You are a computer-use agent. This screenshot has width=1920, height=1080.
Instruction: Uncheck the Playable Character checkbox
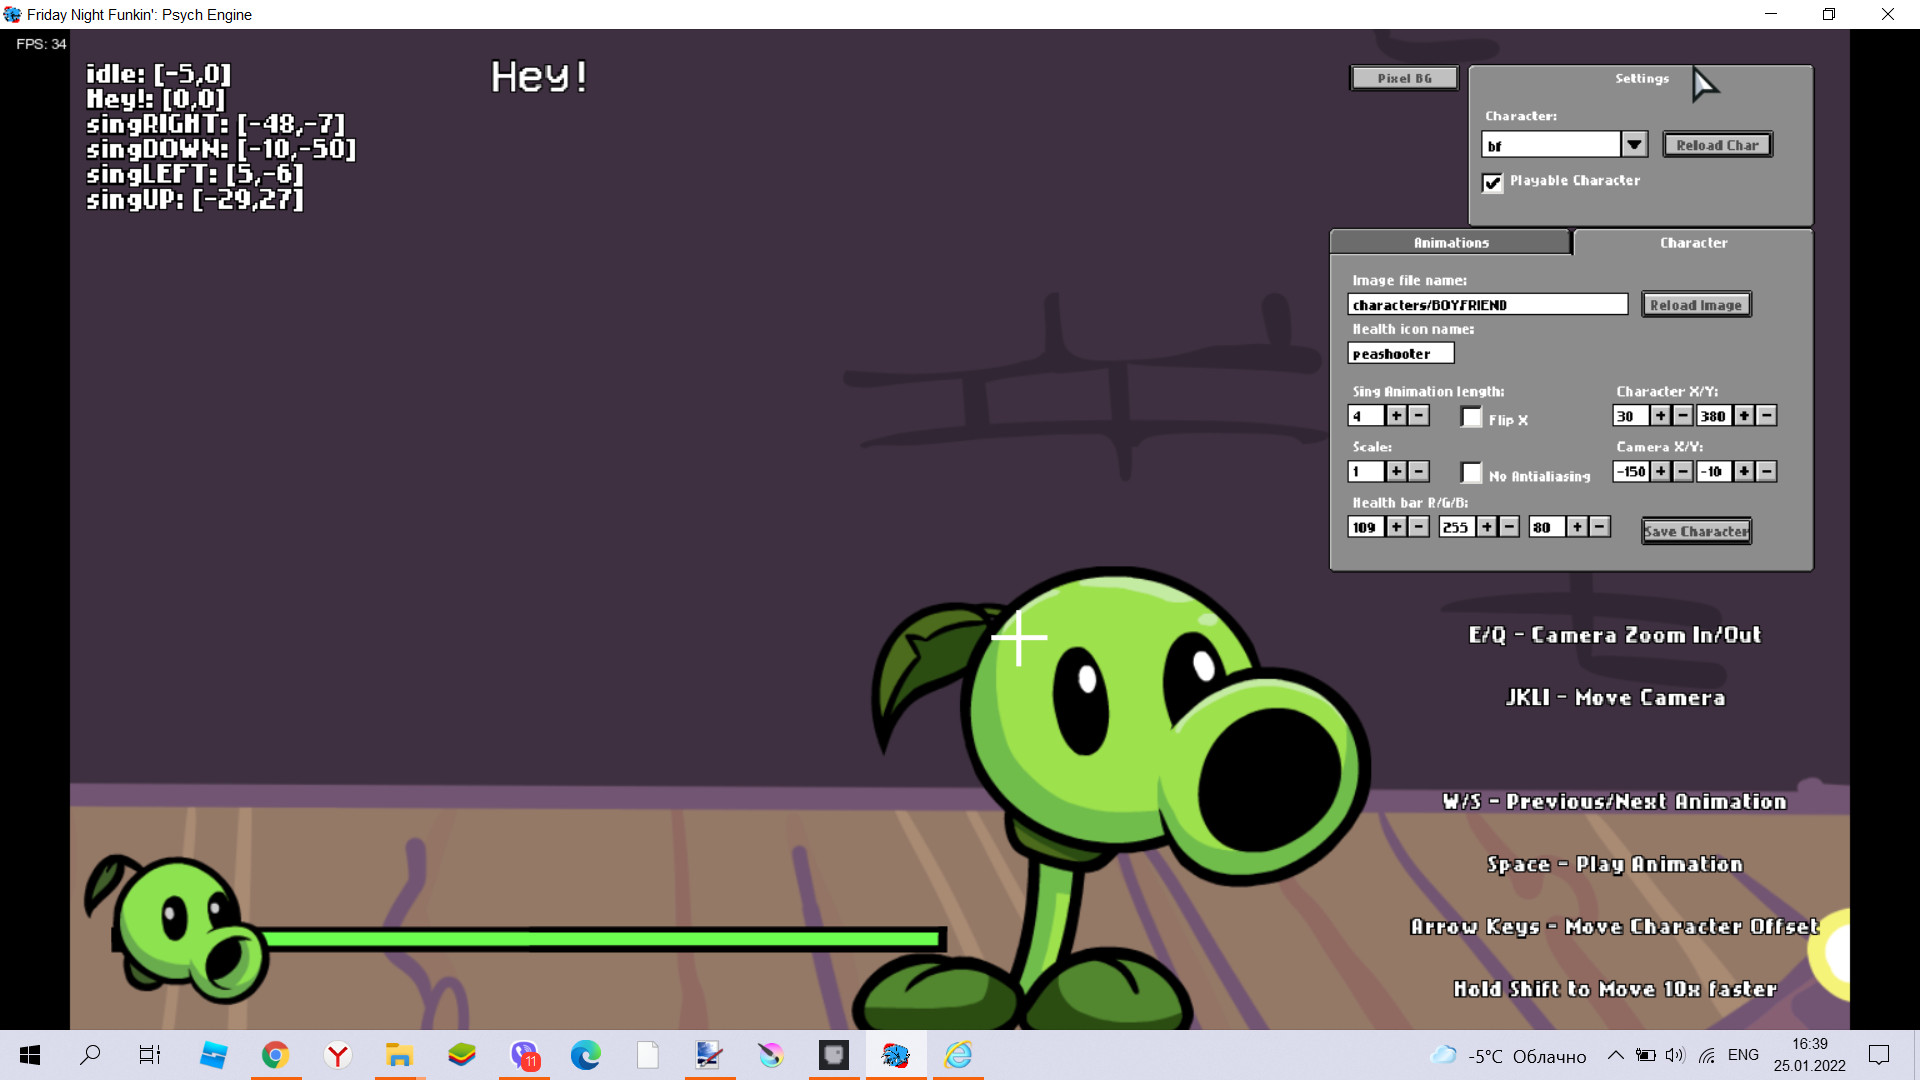[1493, 183]
